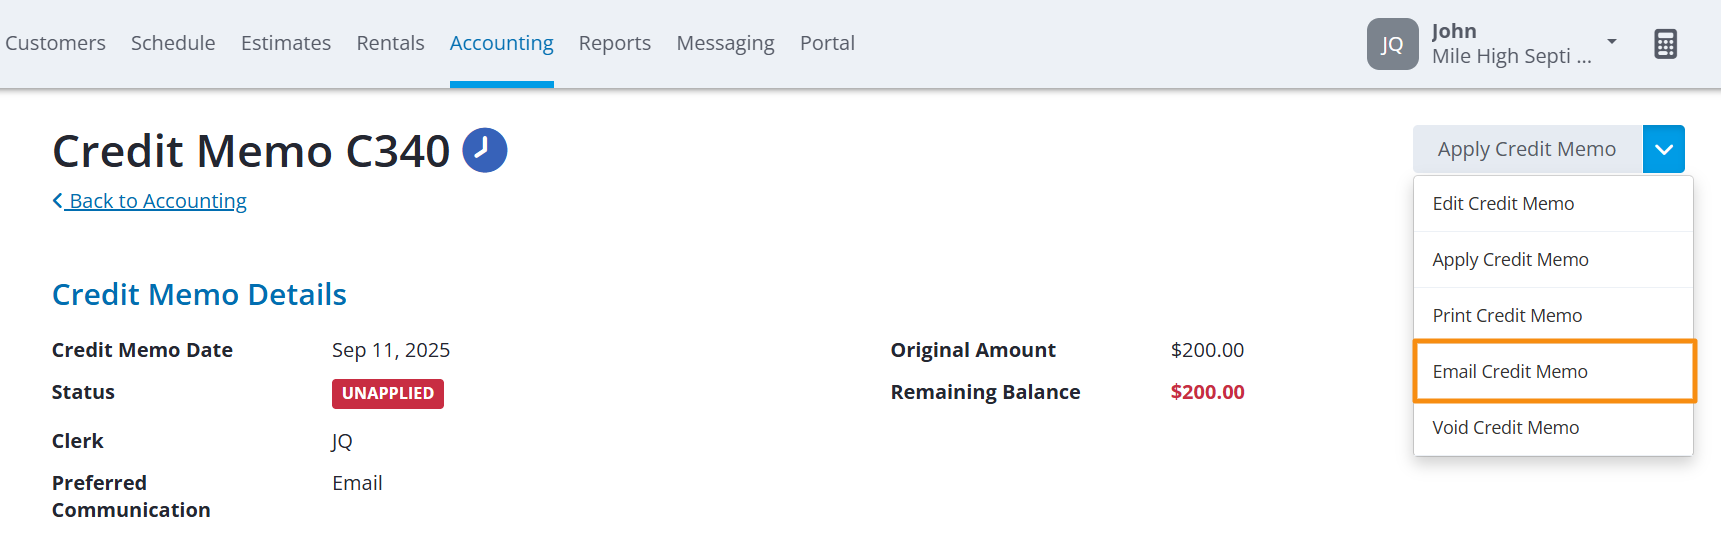1721x546 pixels.
Task: Collapse the blue Apply Credit Memo chevron
Action: [1664, 149]
